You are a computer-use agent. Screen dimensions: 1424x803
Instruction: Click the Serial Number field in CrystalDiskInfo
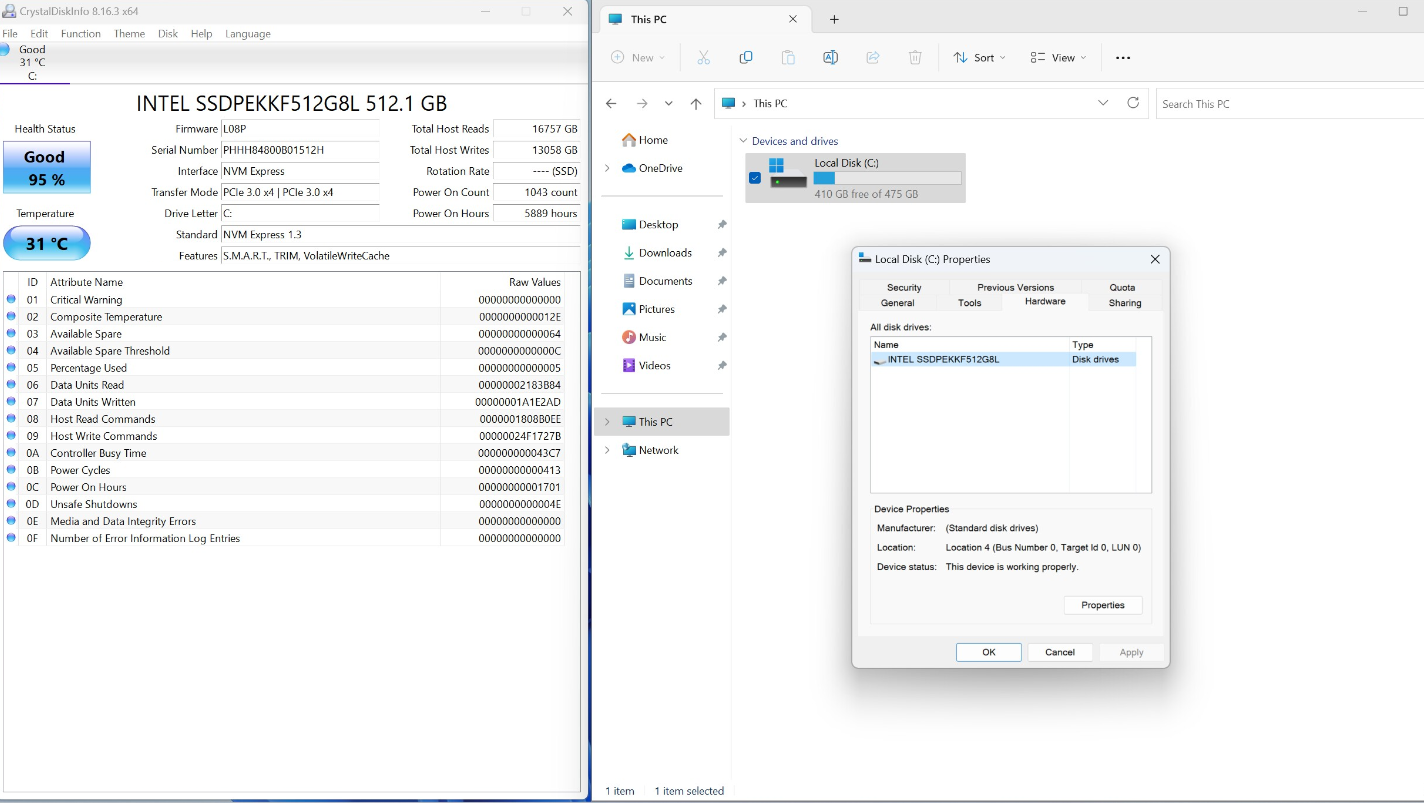[x=300, y=150]
